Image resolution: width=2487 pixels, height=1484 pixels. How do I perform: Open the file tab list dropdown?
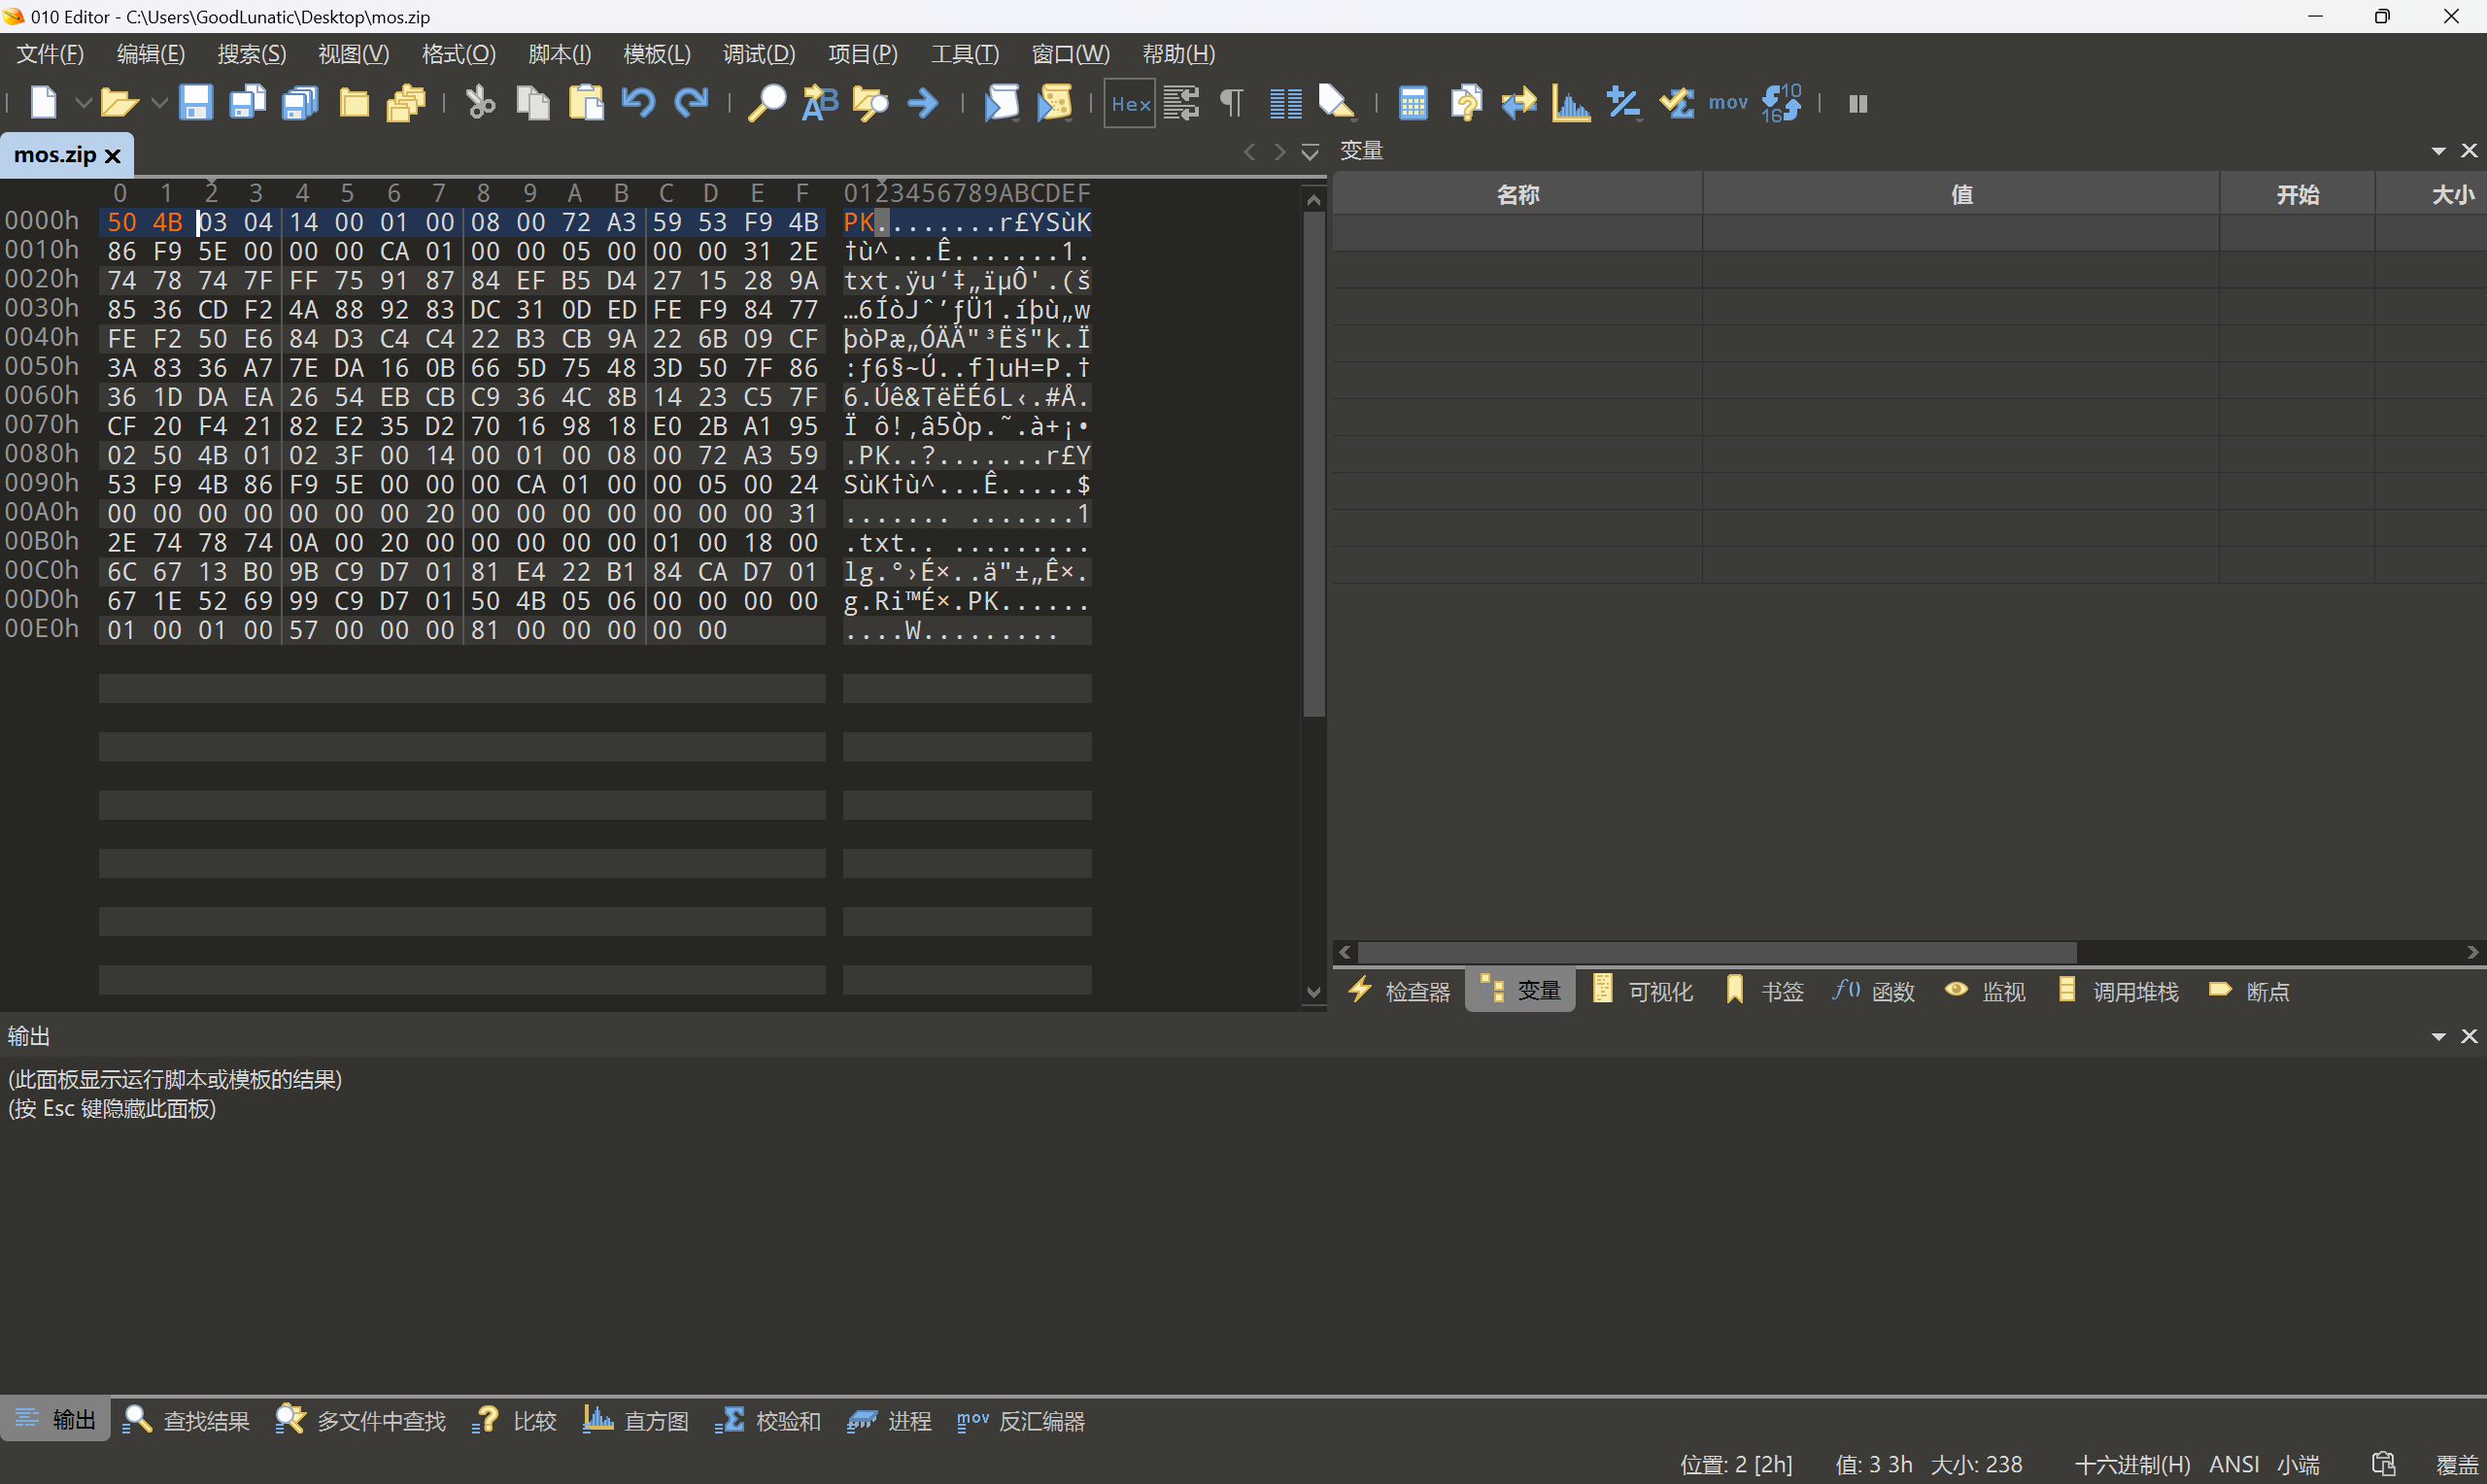pos(1310,152)
